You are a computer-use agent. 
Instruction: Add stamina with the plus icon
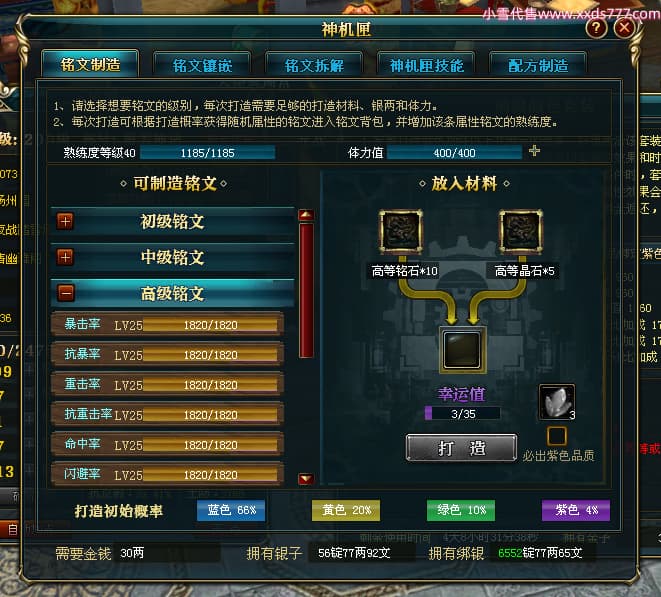534,151
